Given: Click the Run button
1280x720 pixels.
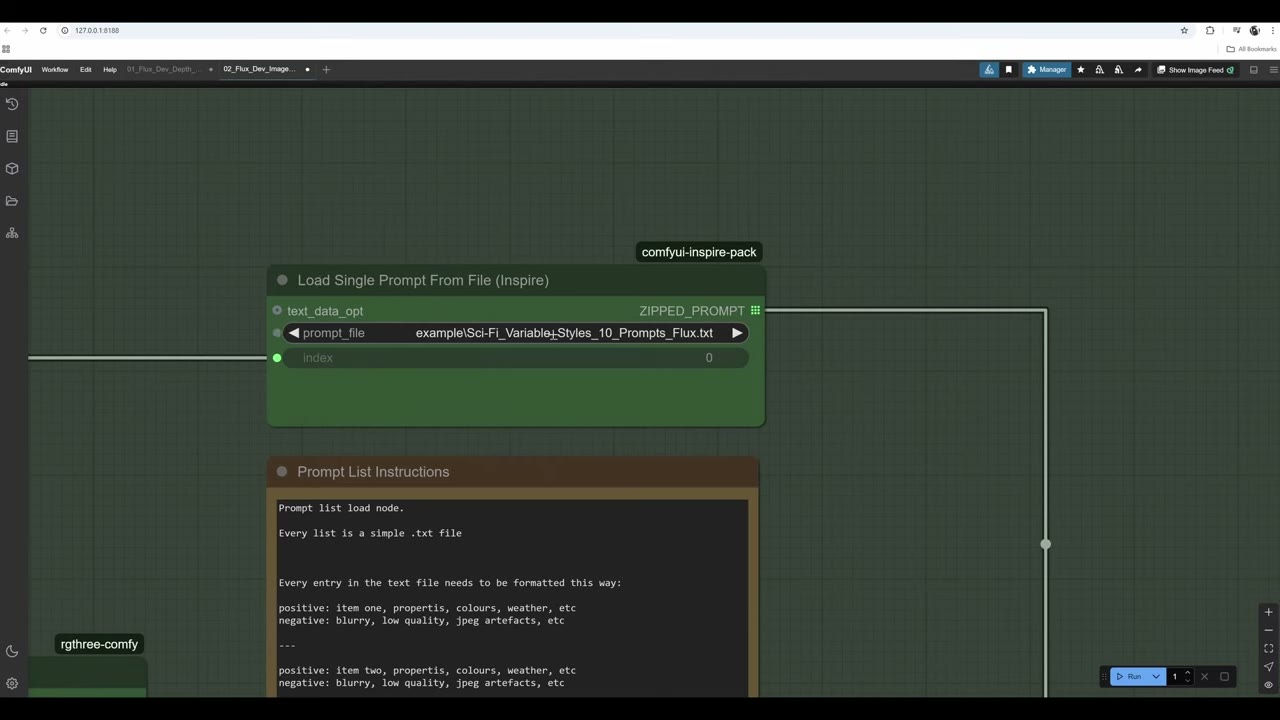Looking at the screenshot, I should [1129, 677].
